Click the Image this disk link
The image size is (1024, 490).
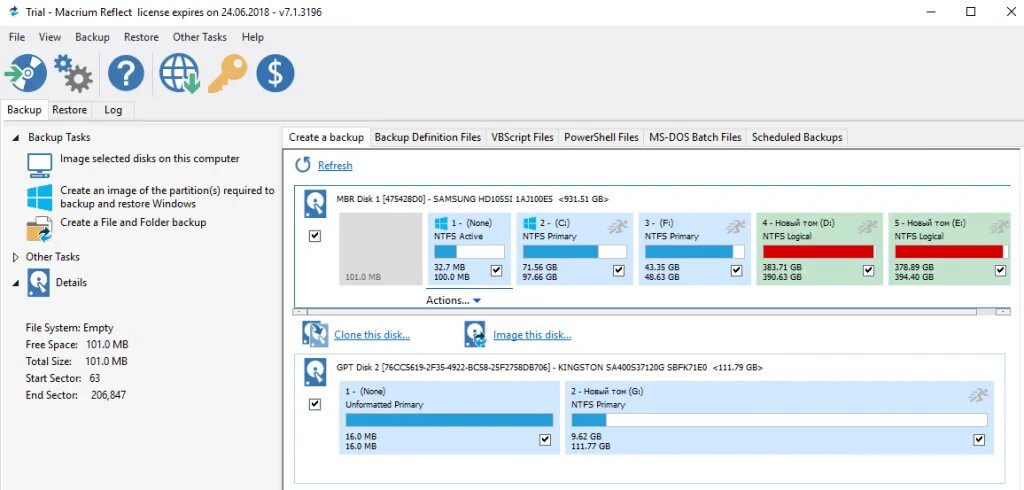532,335
